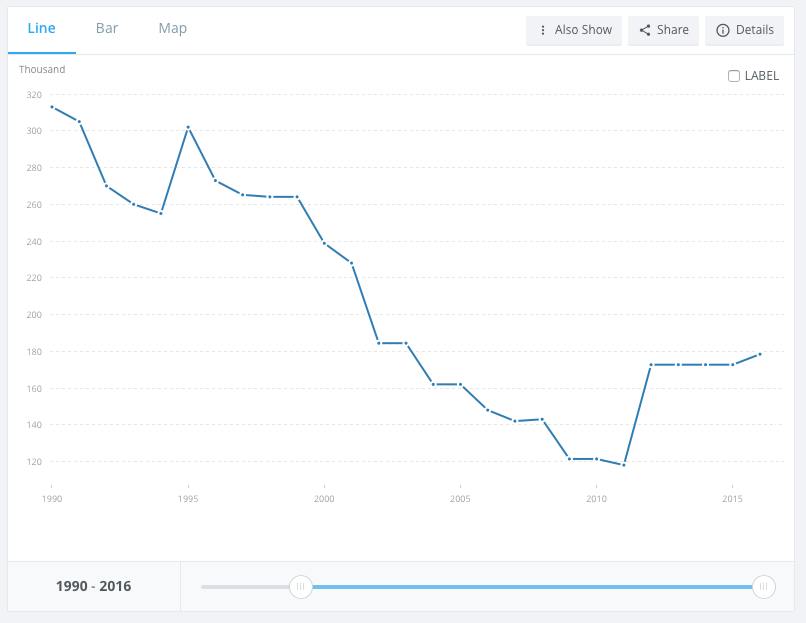
Task: Click the 2011 lowest data point
Action: pyautogui.click(x=624, y=465)
